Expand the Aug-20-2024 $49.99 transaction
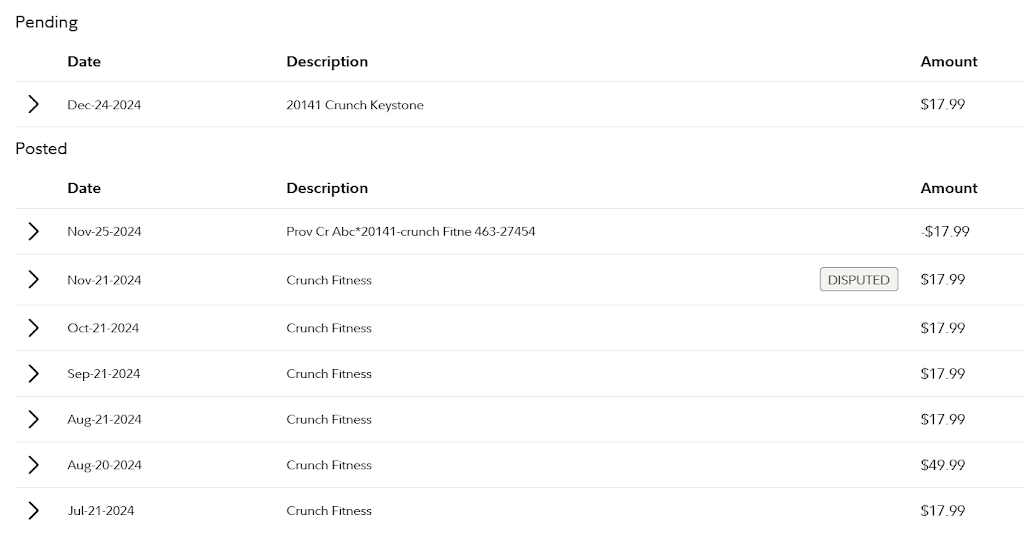 click(x=33, y=465)
